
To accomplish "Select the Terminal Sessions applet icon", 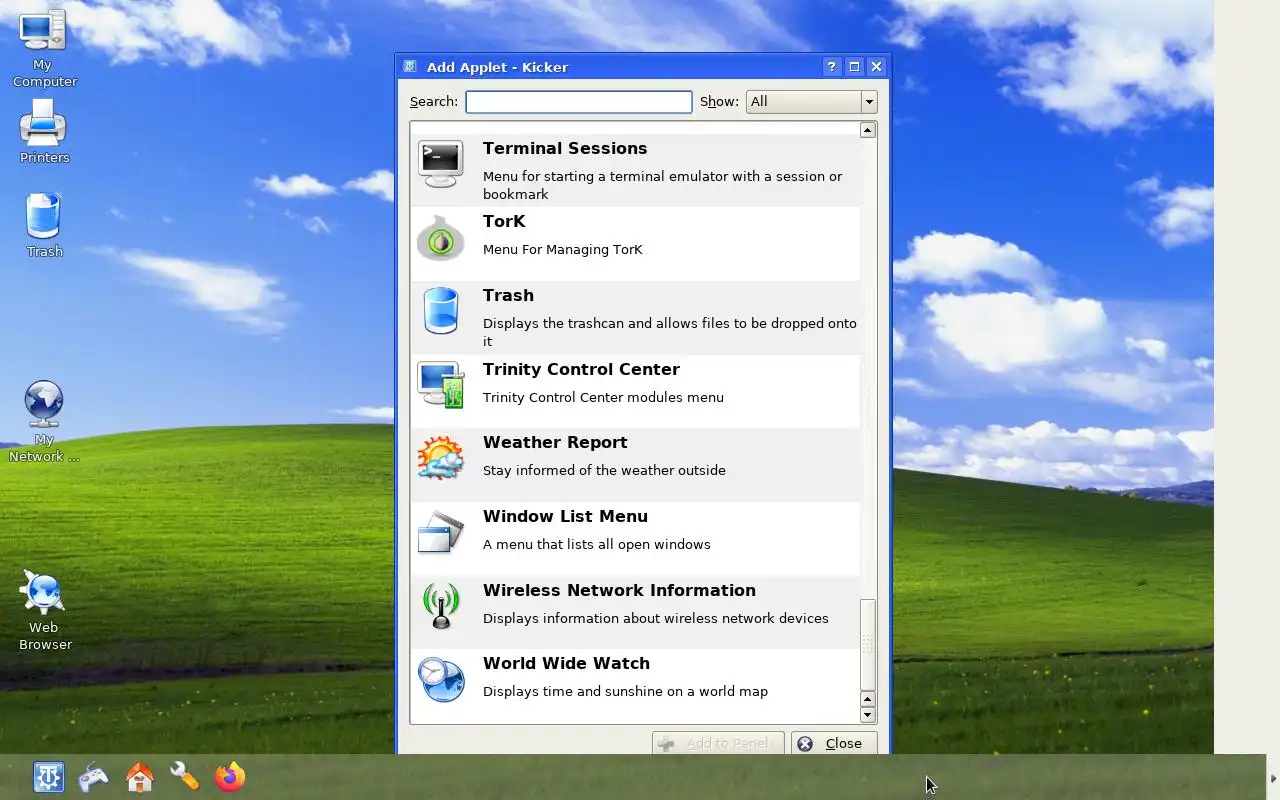I will [x=441, y=164].
